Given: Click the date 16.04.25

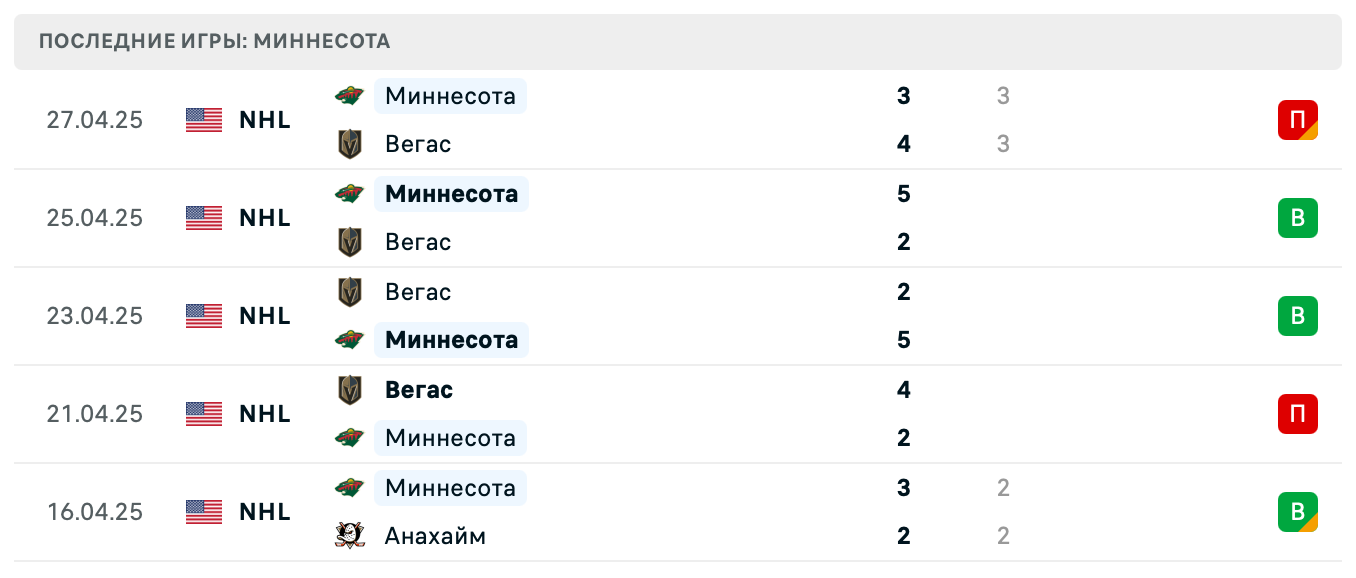Looking at the screenshot, I should coord(95,512).
